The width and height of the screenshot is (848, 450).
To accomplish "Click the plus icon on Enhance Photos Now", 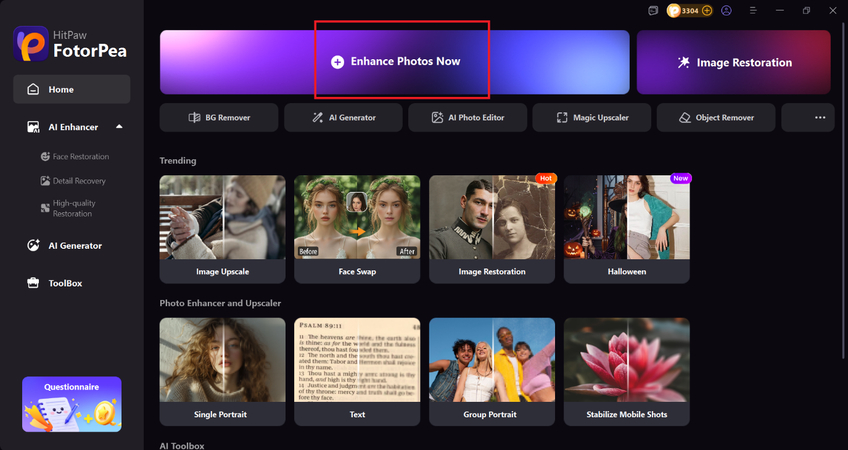I will pyautogui.click(x=337, y=62).
